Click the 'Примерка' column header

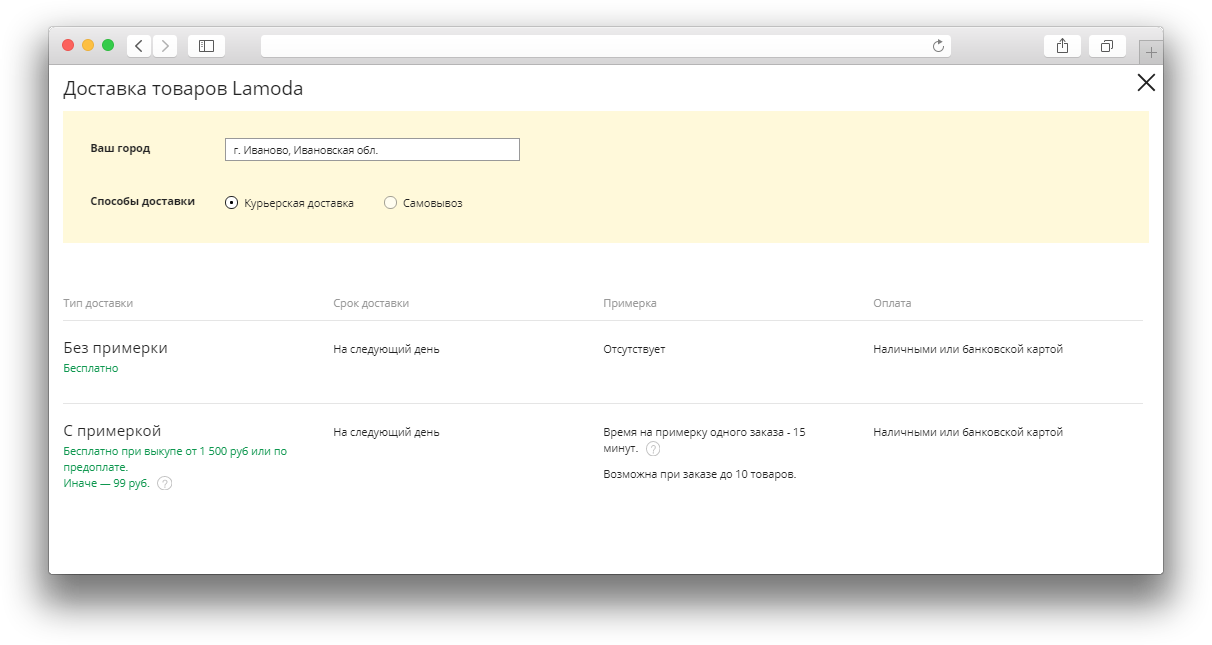[630, 303]
